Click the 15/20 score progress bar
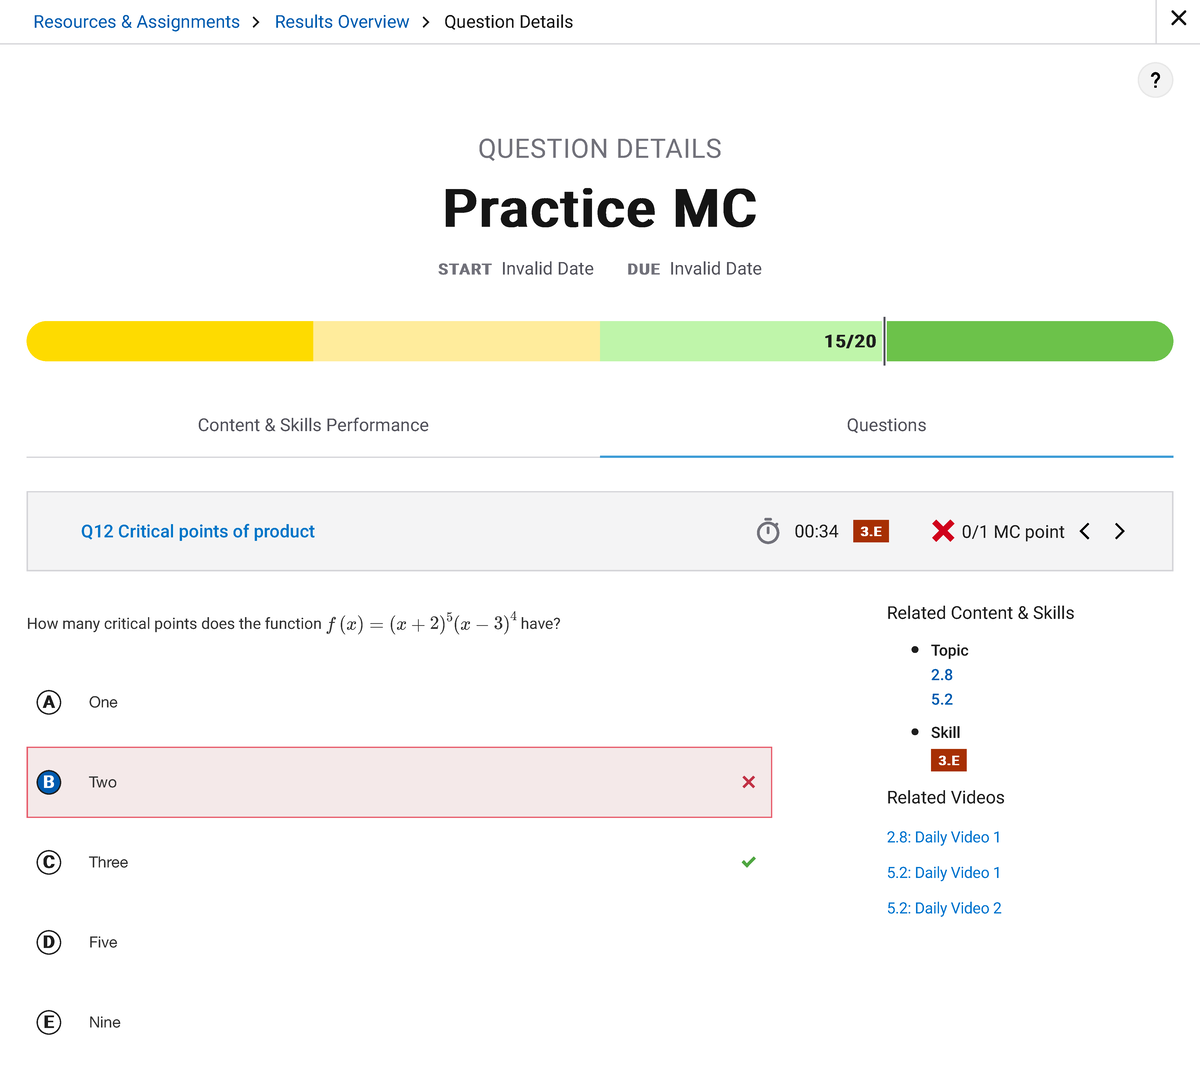 click(600, 341)
